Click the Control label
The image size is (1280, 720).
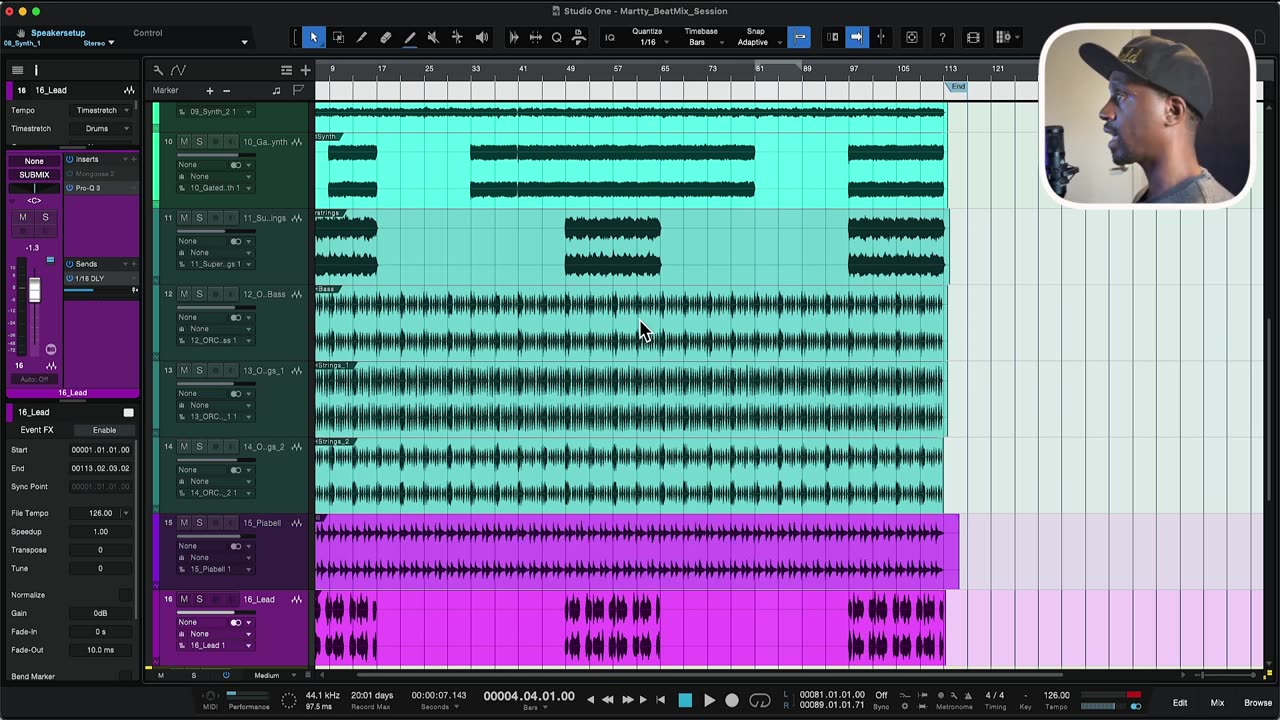148,33
